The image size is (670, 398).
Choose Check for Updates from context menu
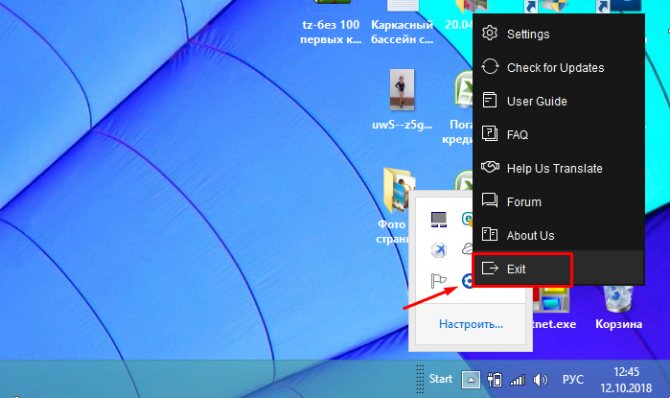coord(558,67)
